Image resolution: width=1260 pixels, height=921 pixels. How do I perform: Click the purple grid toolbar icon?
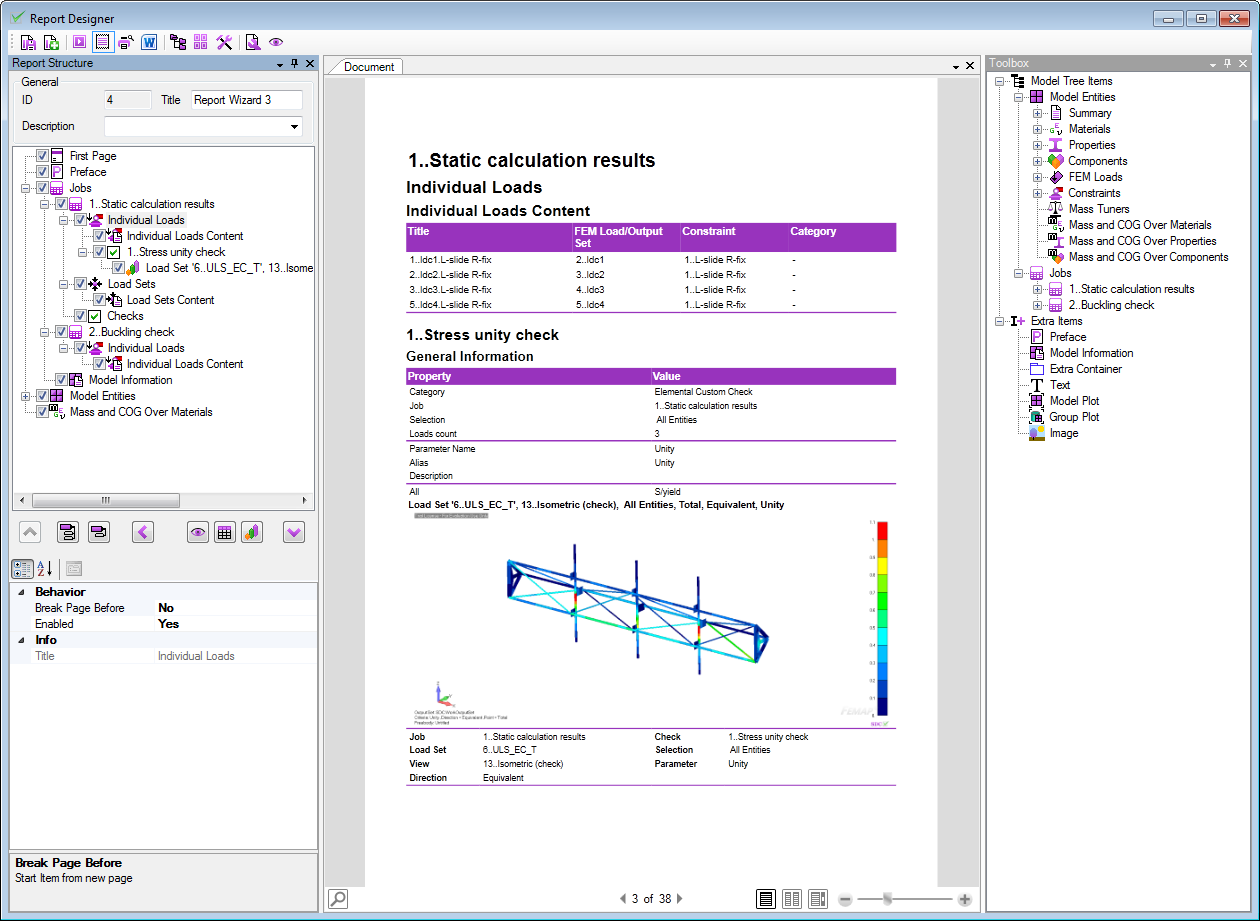[x=201, y=42]
